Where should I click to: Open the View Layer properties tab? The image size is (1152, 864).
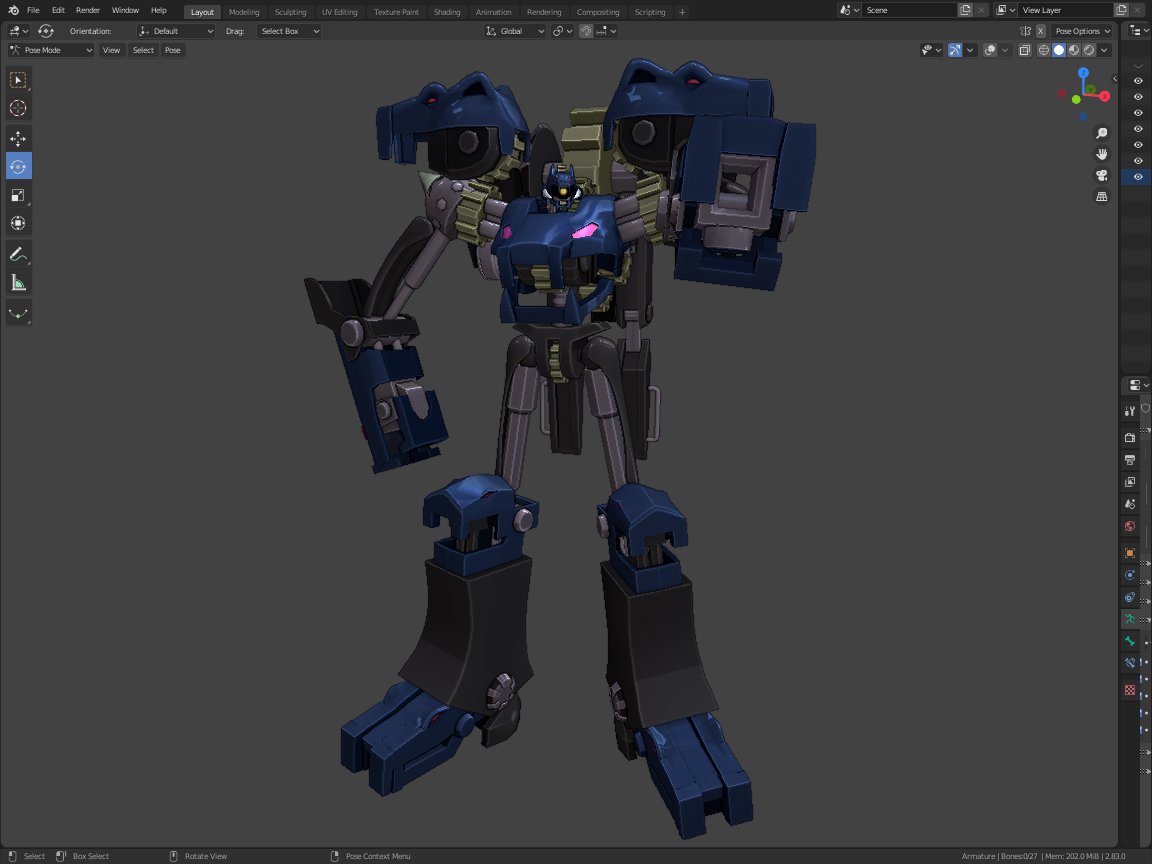[1130, 482]
